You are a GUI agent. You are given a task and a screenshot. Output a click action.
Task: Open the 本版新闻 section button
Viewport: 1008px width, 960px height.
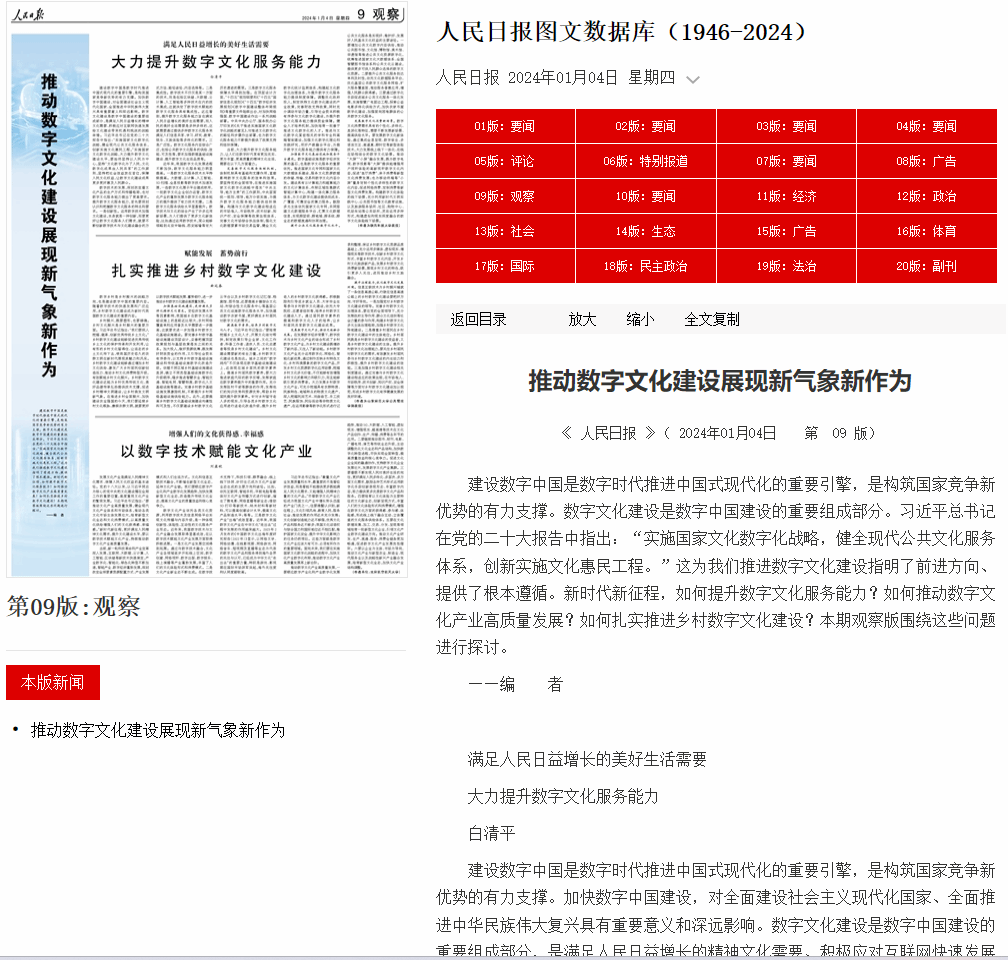point(53,683)
